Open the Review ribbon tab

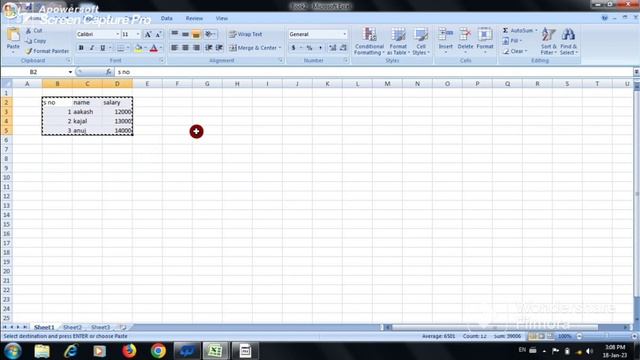194,18
